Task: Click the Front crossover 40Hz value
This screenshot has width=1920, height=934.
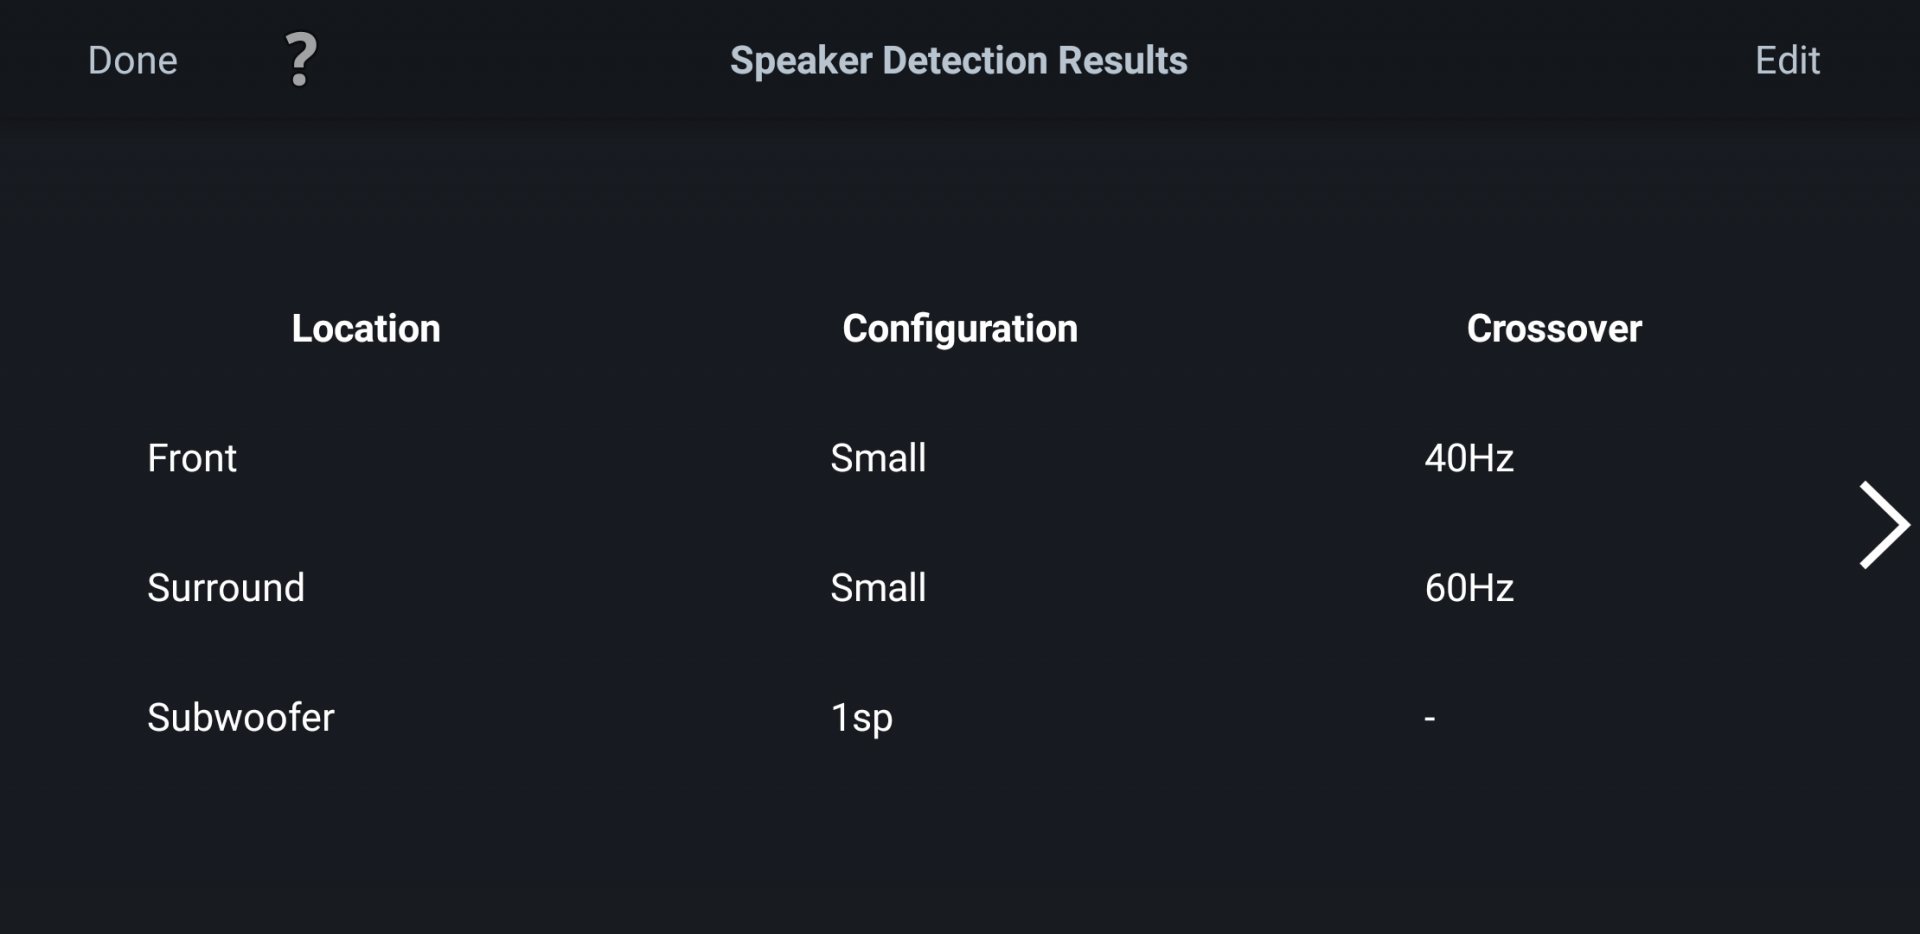Action: click(x=1469, y=458)
